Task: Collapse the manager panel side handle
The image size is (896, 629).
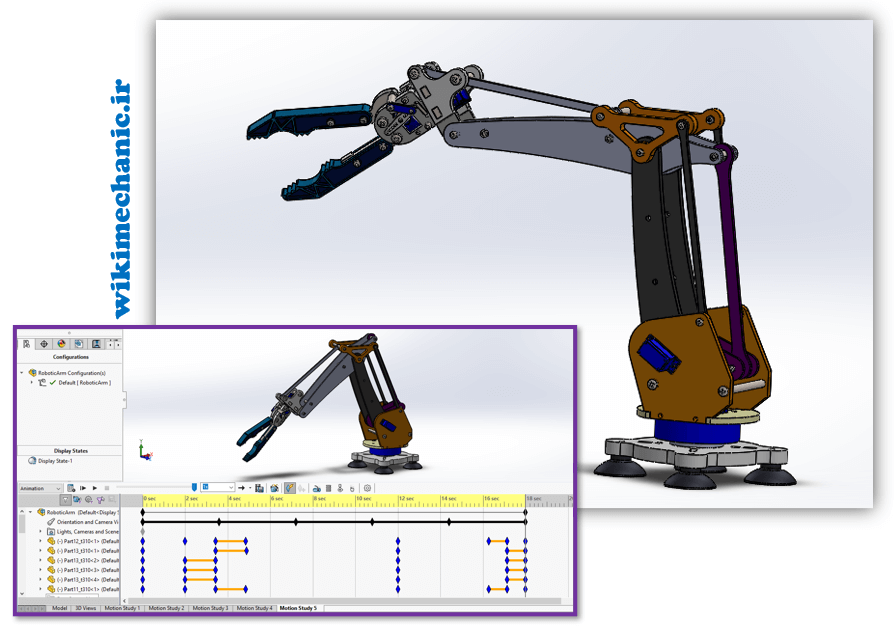Action: point(125,399)
